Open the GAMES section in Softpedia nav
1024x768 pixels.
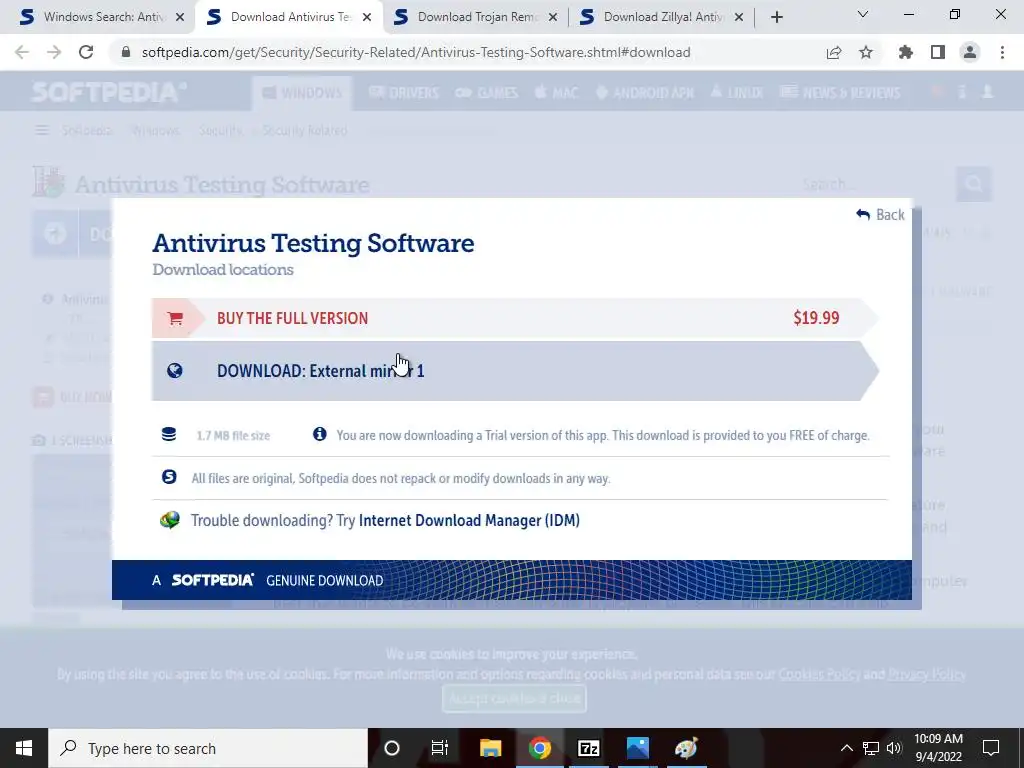[x=487, y=93]
